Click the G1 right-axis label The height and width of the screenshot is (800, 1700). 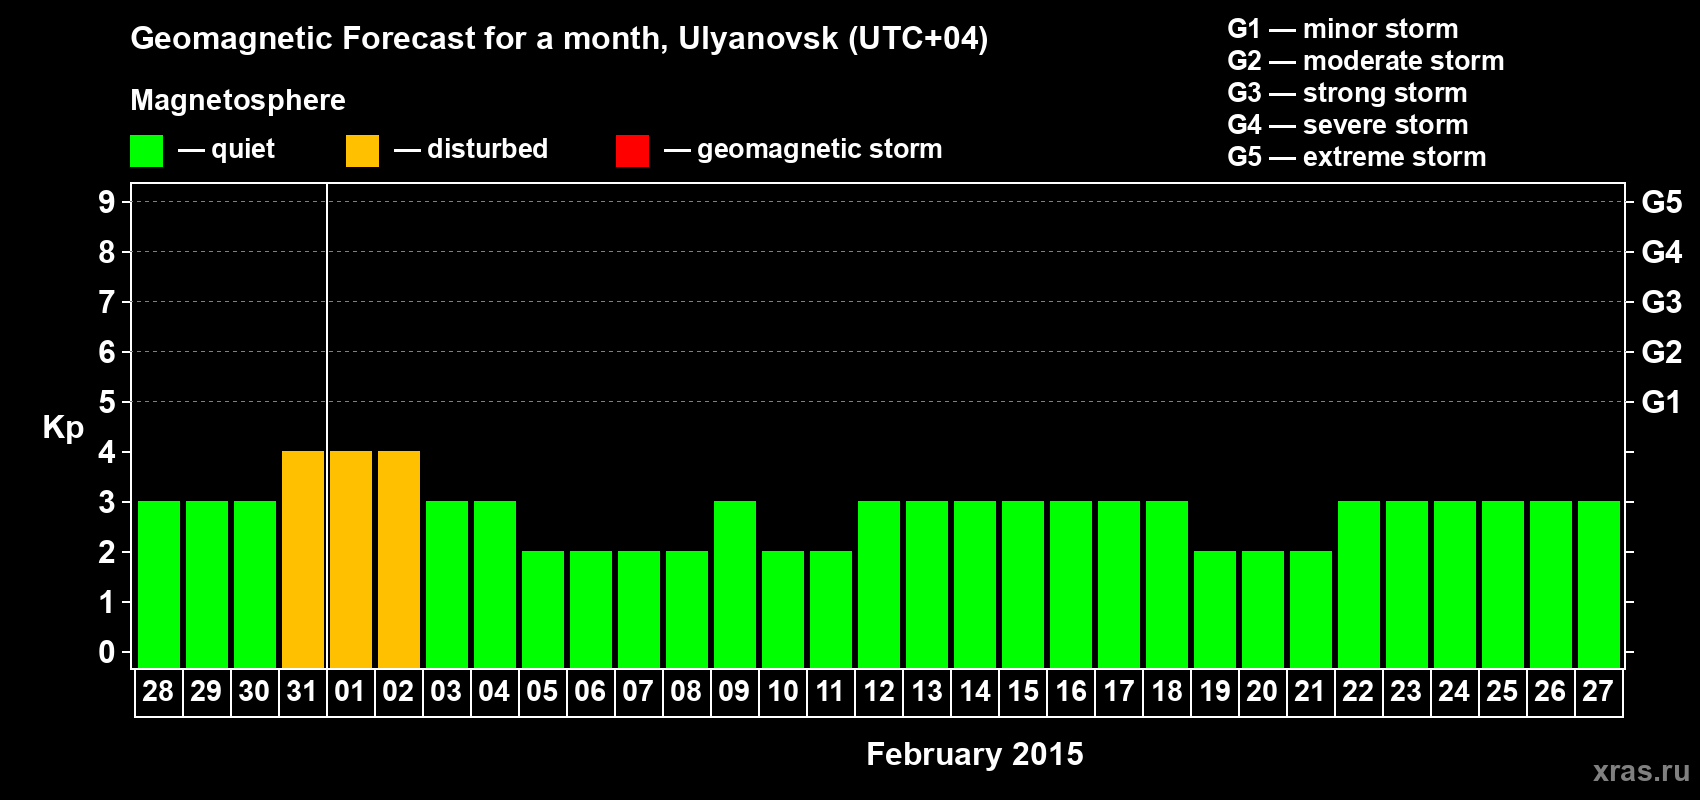(1662, 402)
